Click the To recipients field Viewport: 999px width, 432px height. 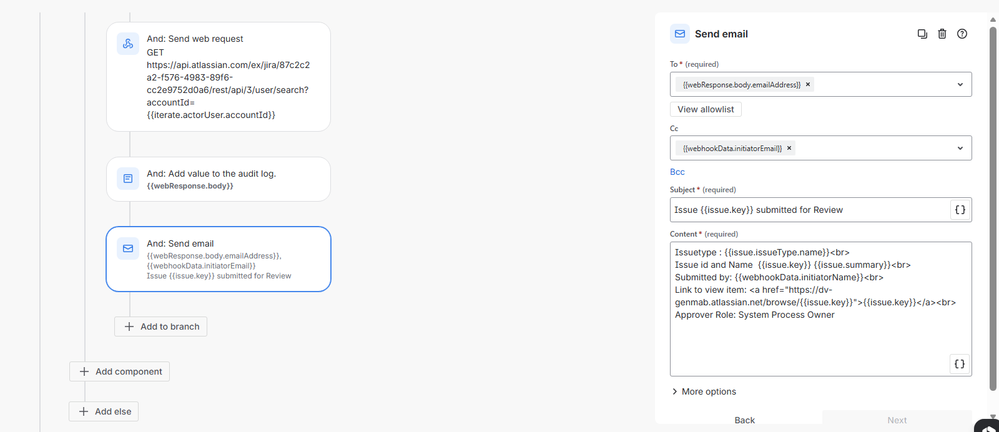tap(821, 84)
